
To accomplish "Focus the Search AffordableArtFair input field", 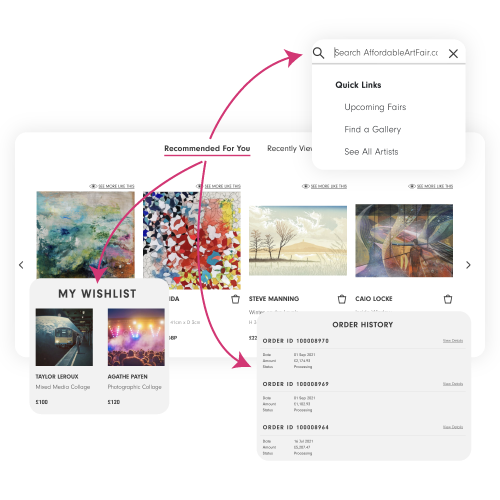I will pyautogui.click(x=386, y=53).
